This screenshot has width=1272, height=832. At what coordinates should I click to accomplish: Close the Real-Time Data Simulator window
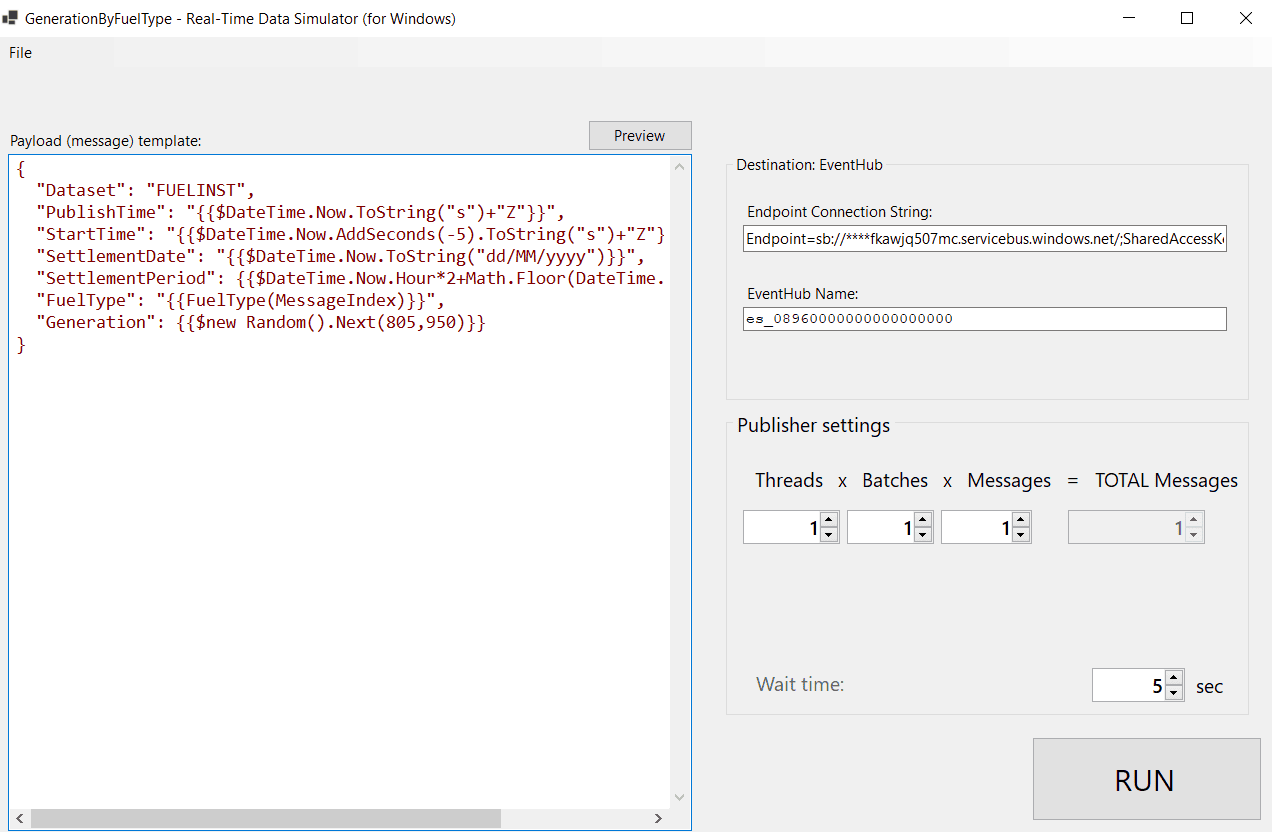tap(1245, 18)
